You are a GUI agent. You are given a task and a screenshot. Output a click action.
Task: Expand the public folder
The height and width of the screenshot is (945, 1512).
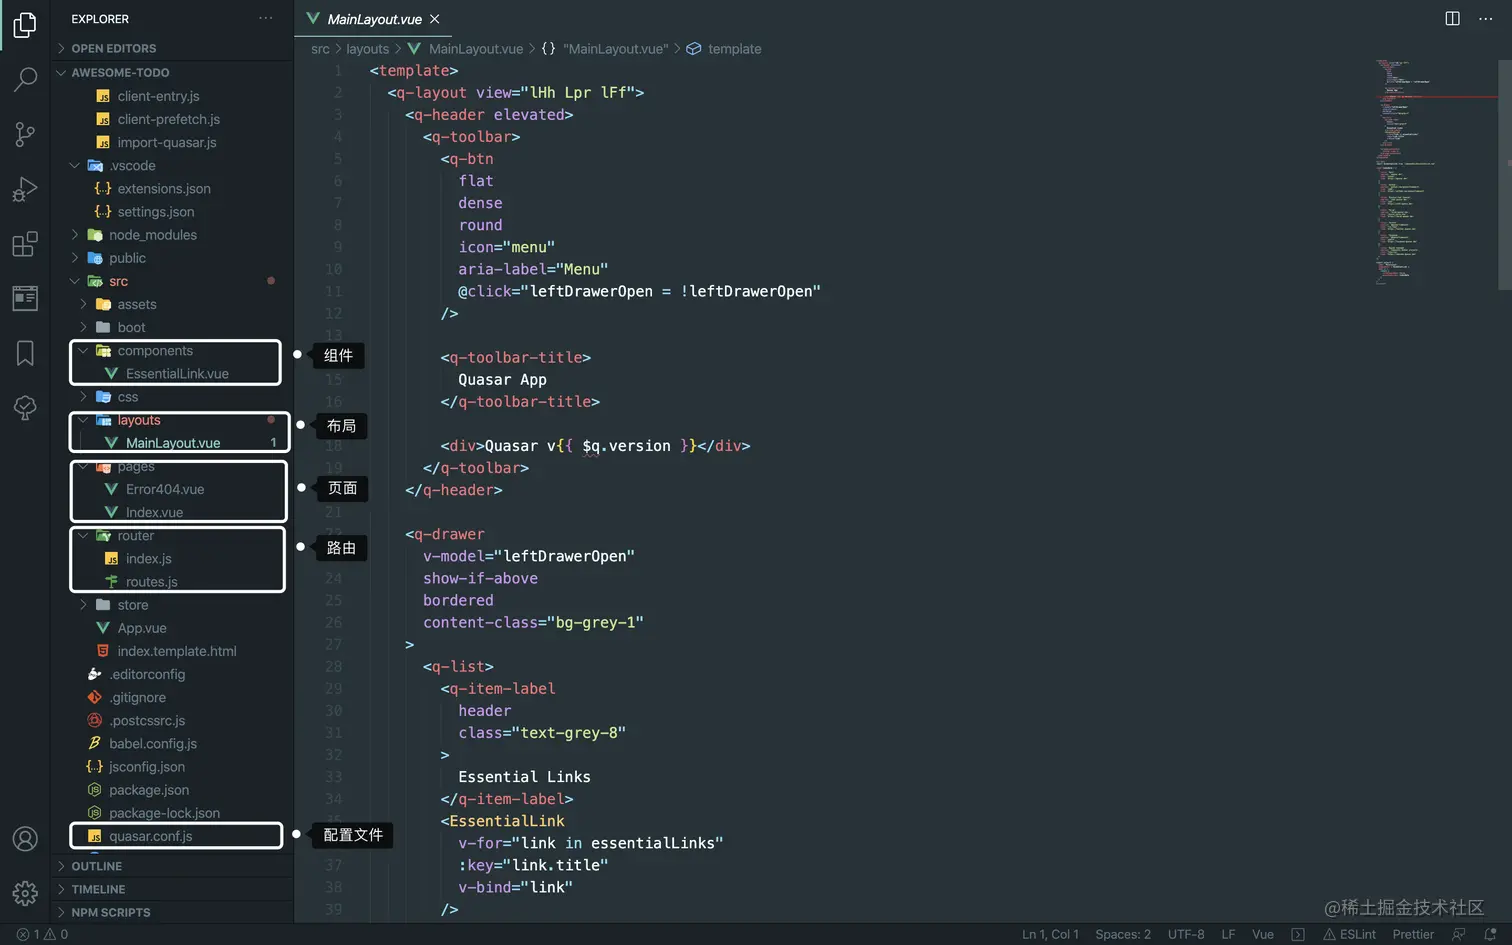click(172, 258)
